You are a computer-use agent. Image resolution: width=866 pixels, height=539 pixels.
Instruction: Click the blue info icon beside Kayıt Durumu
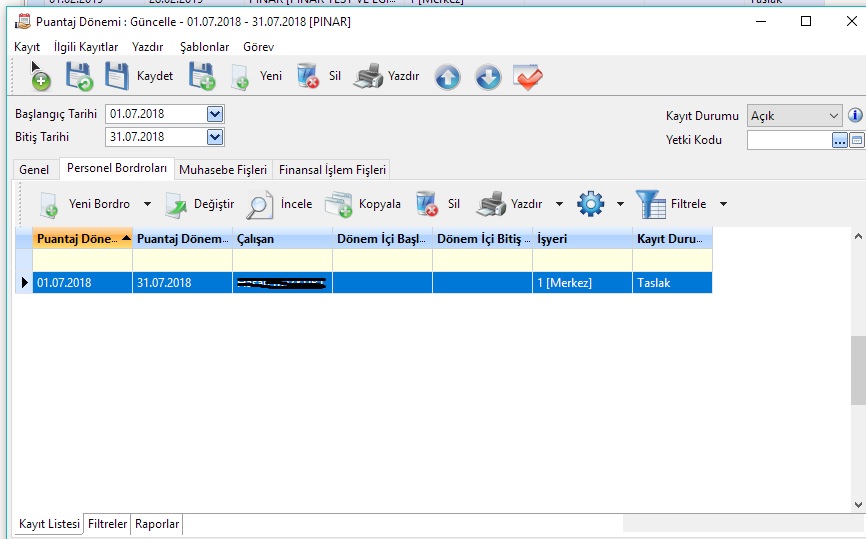tap(855, 115)
